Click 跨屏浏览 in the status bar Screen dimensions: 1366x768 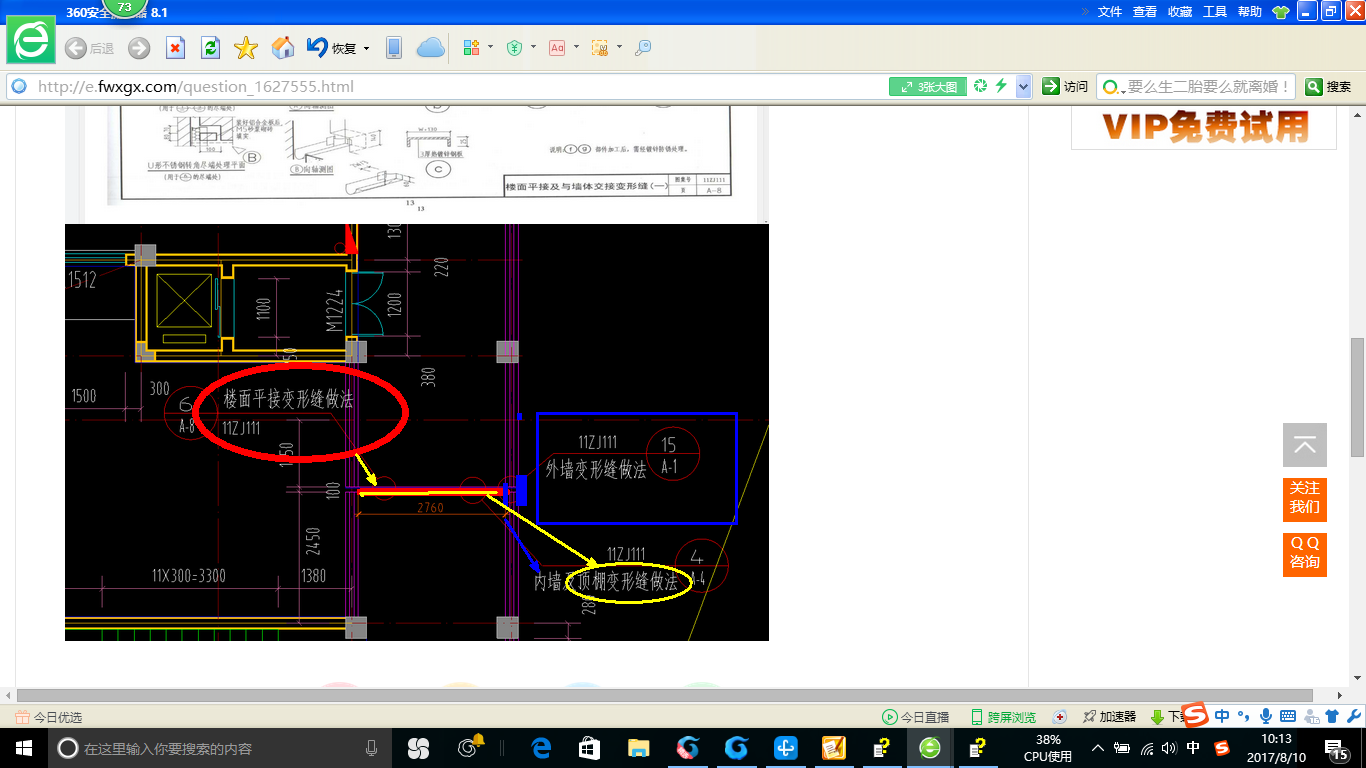pos(1003,717)
